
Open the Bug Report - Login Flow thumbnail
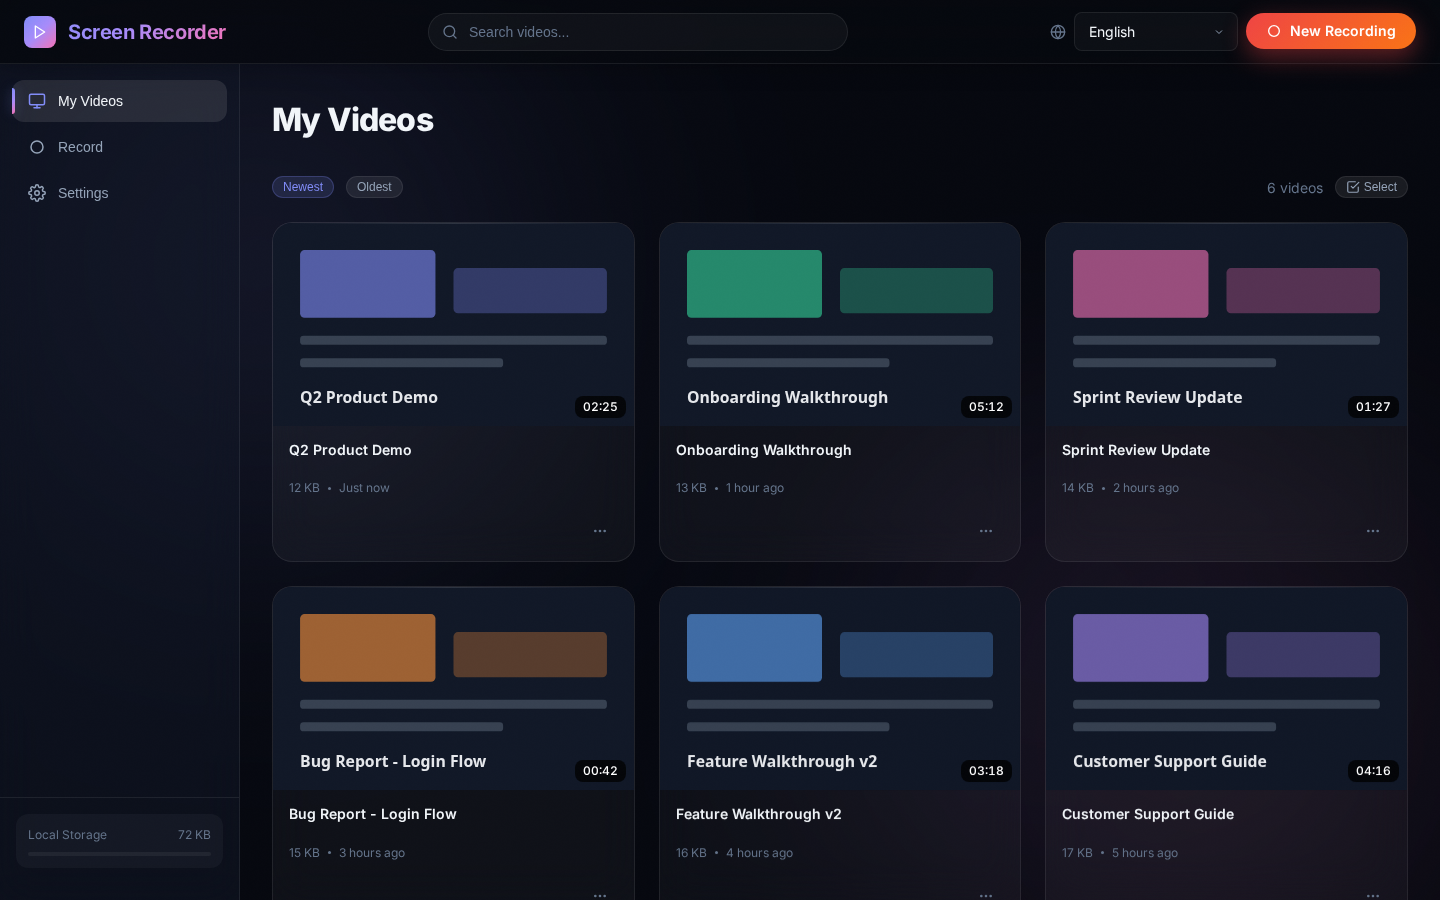453,689
